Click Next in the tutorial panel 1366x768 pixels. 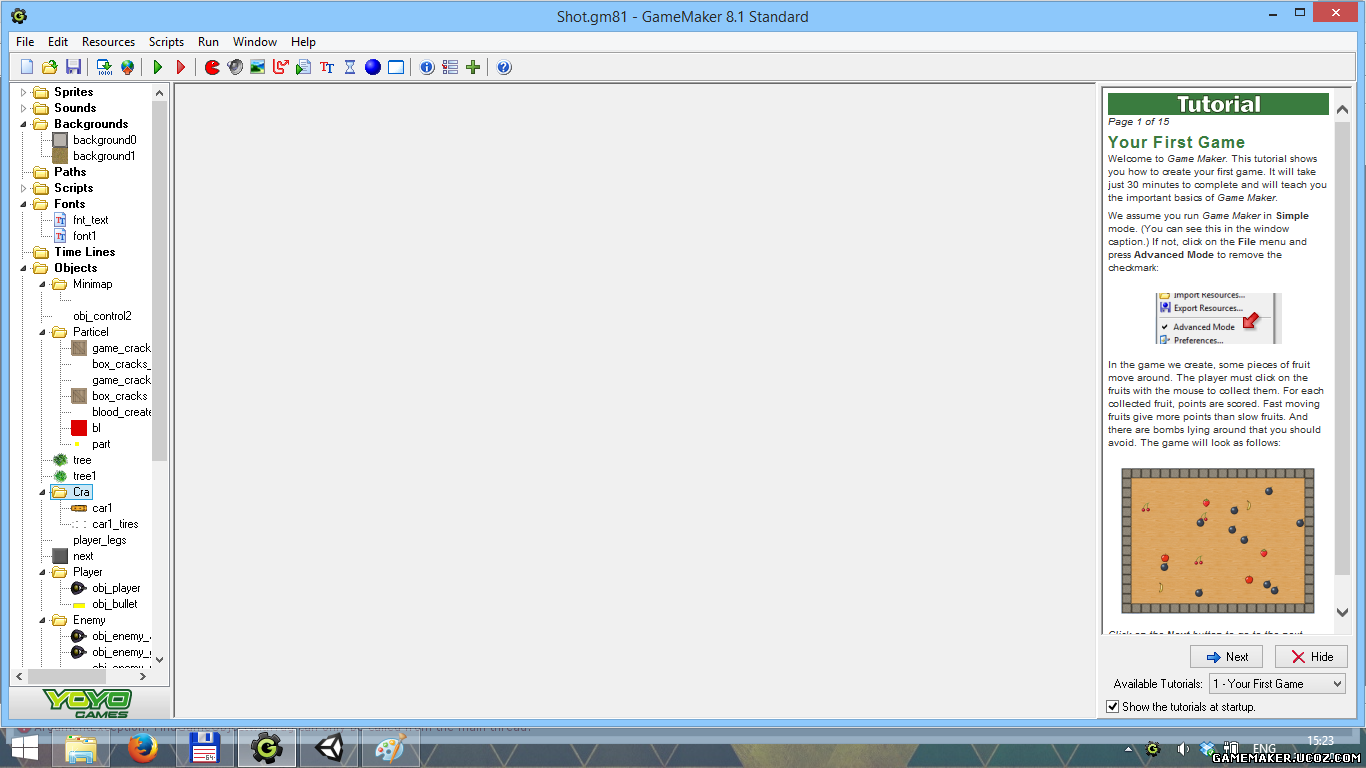[x=1226, y=657]
